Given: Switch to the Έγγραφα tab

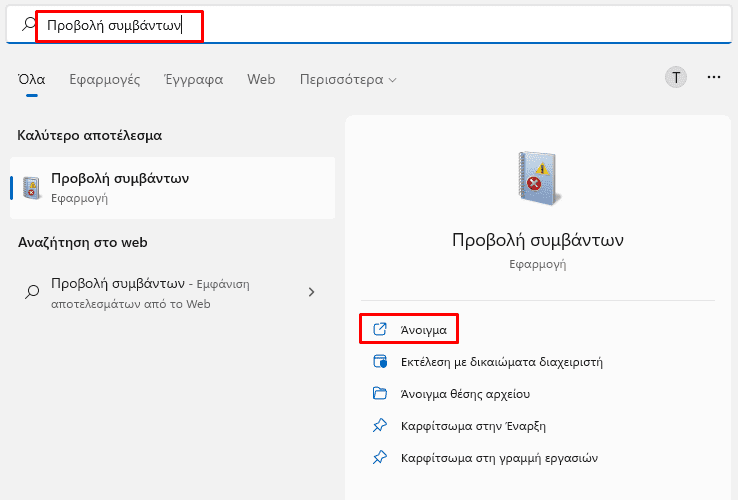Looking at the screenshot, I should [x=194, y=79].
